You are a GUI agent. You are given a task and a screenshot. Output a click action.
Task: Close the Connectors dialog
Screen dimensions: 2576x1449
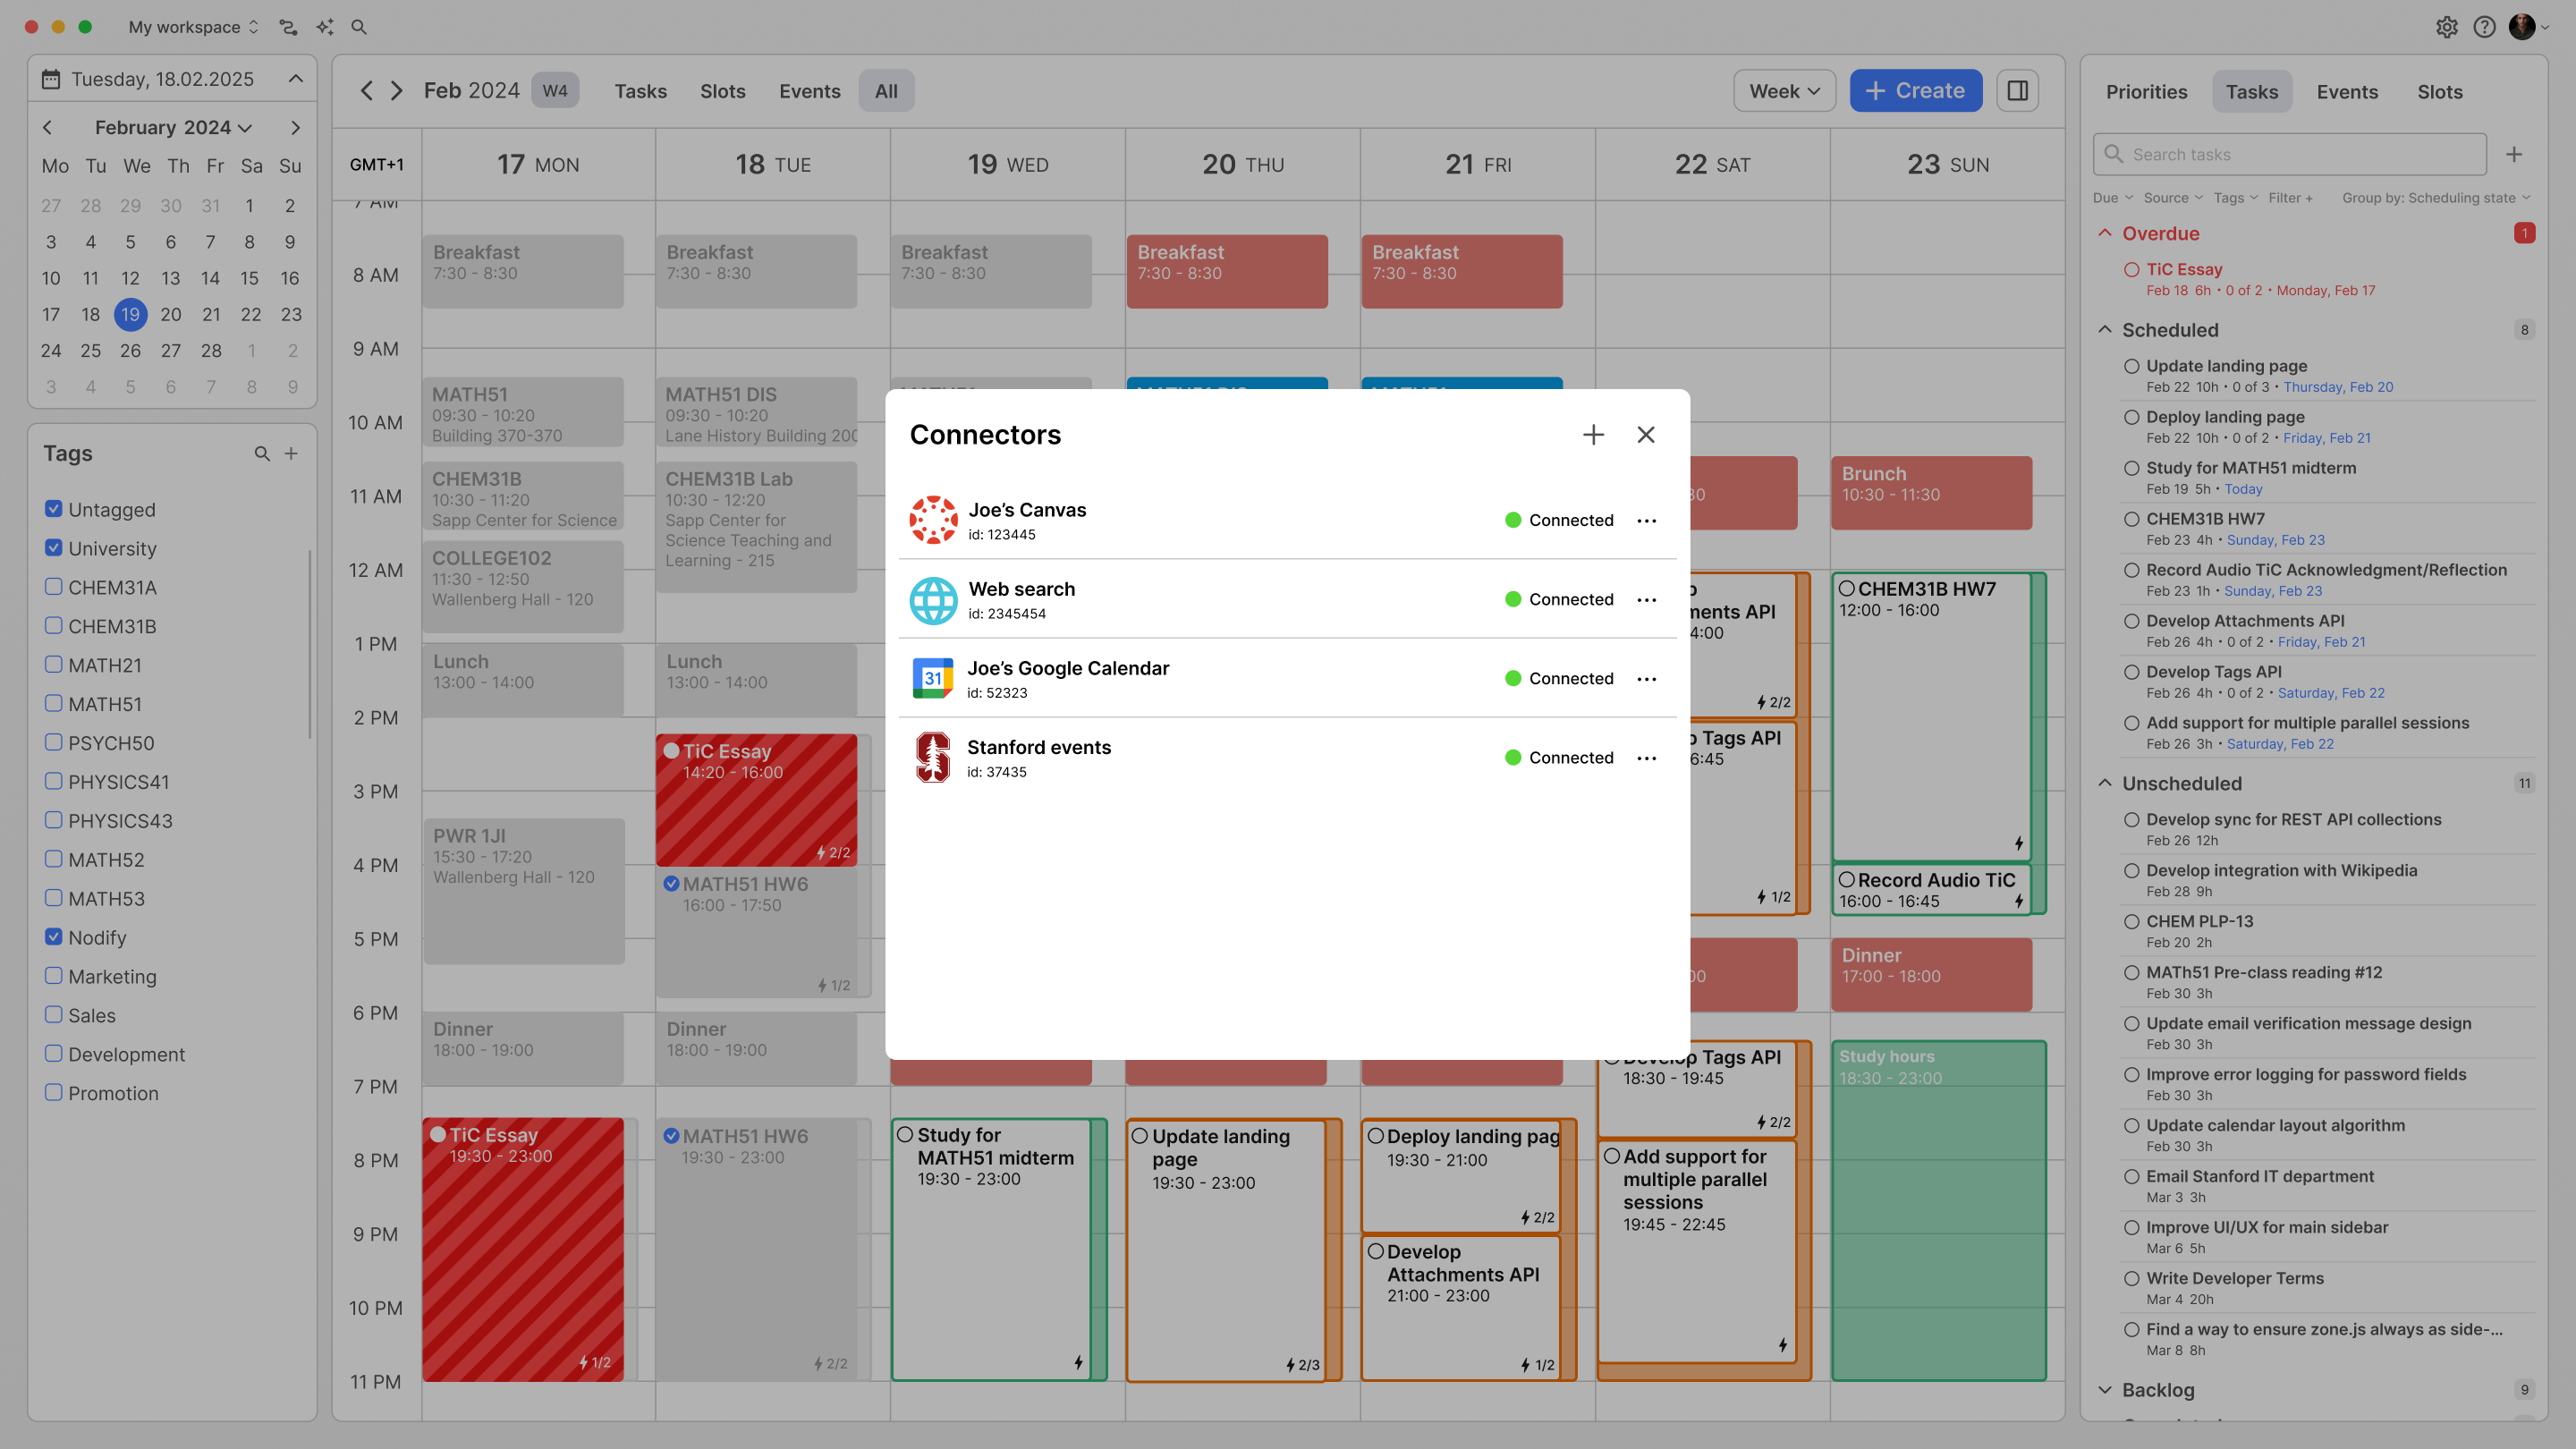tap(1646, 435)
